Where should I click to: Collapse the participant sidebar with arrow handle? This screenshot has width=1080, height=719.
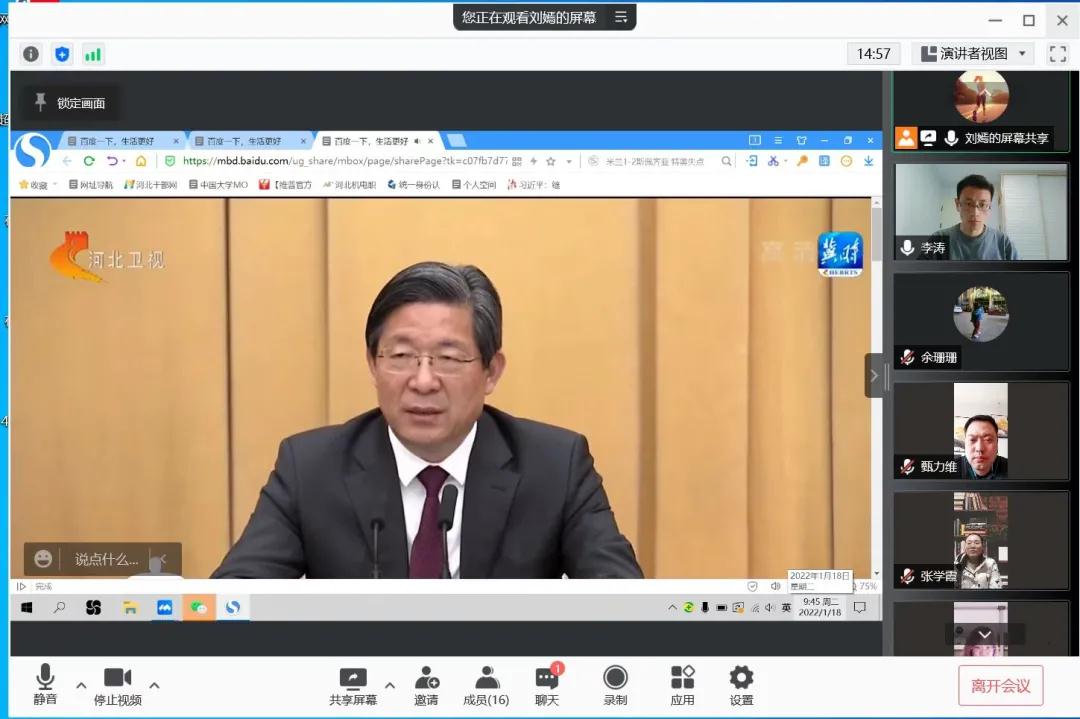[874, 375]
